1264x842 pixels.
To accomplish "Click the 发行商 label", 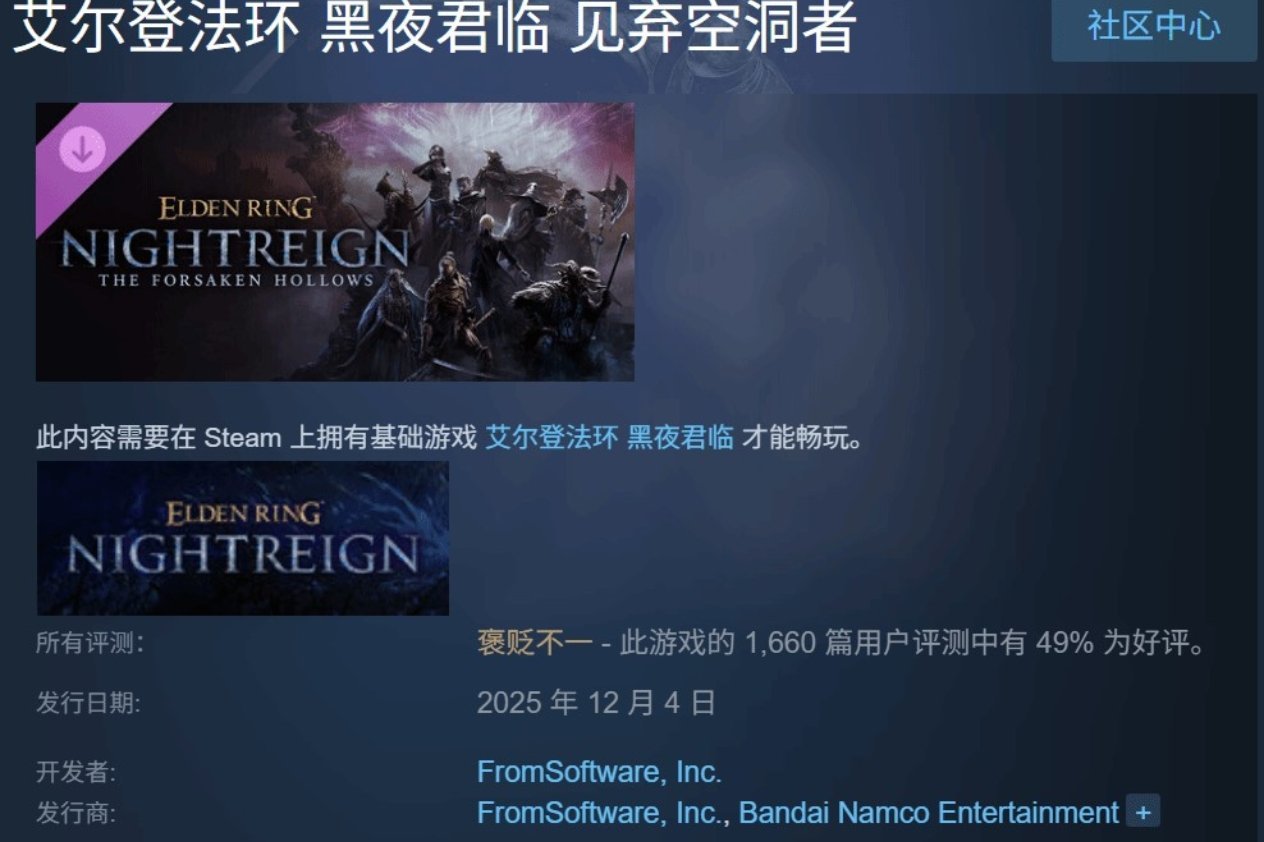I will 76,814.
